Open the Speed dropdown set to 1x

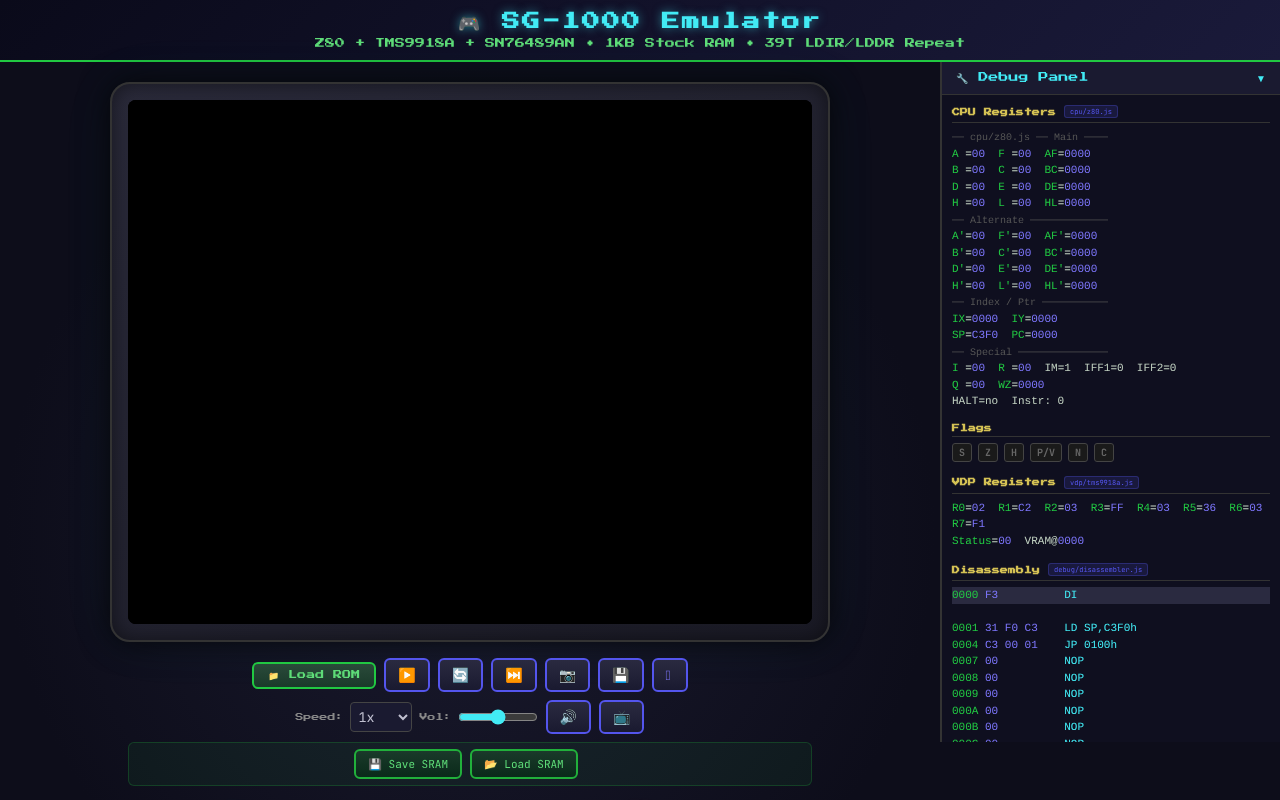(381, 717)
